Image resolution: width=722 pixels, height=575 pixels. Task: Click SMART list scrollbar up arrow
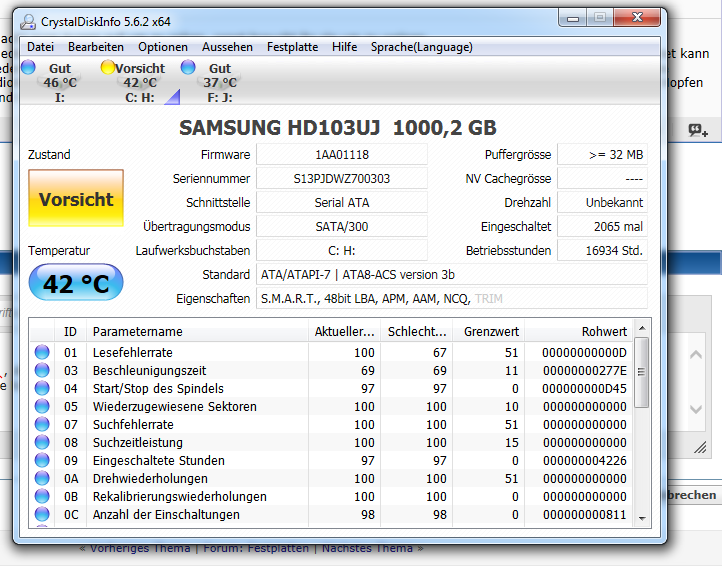click(x=642, y=328)
